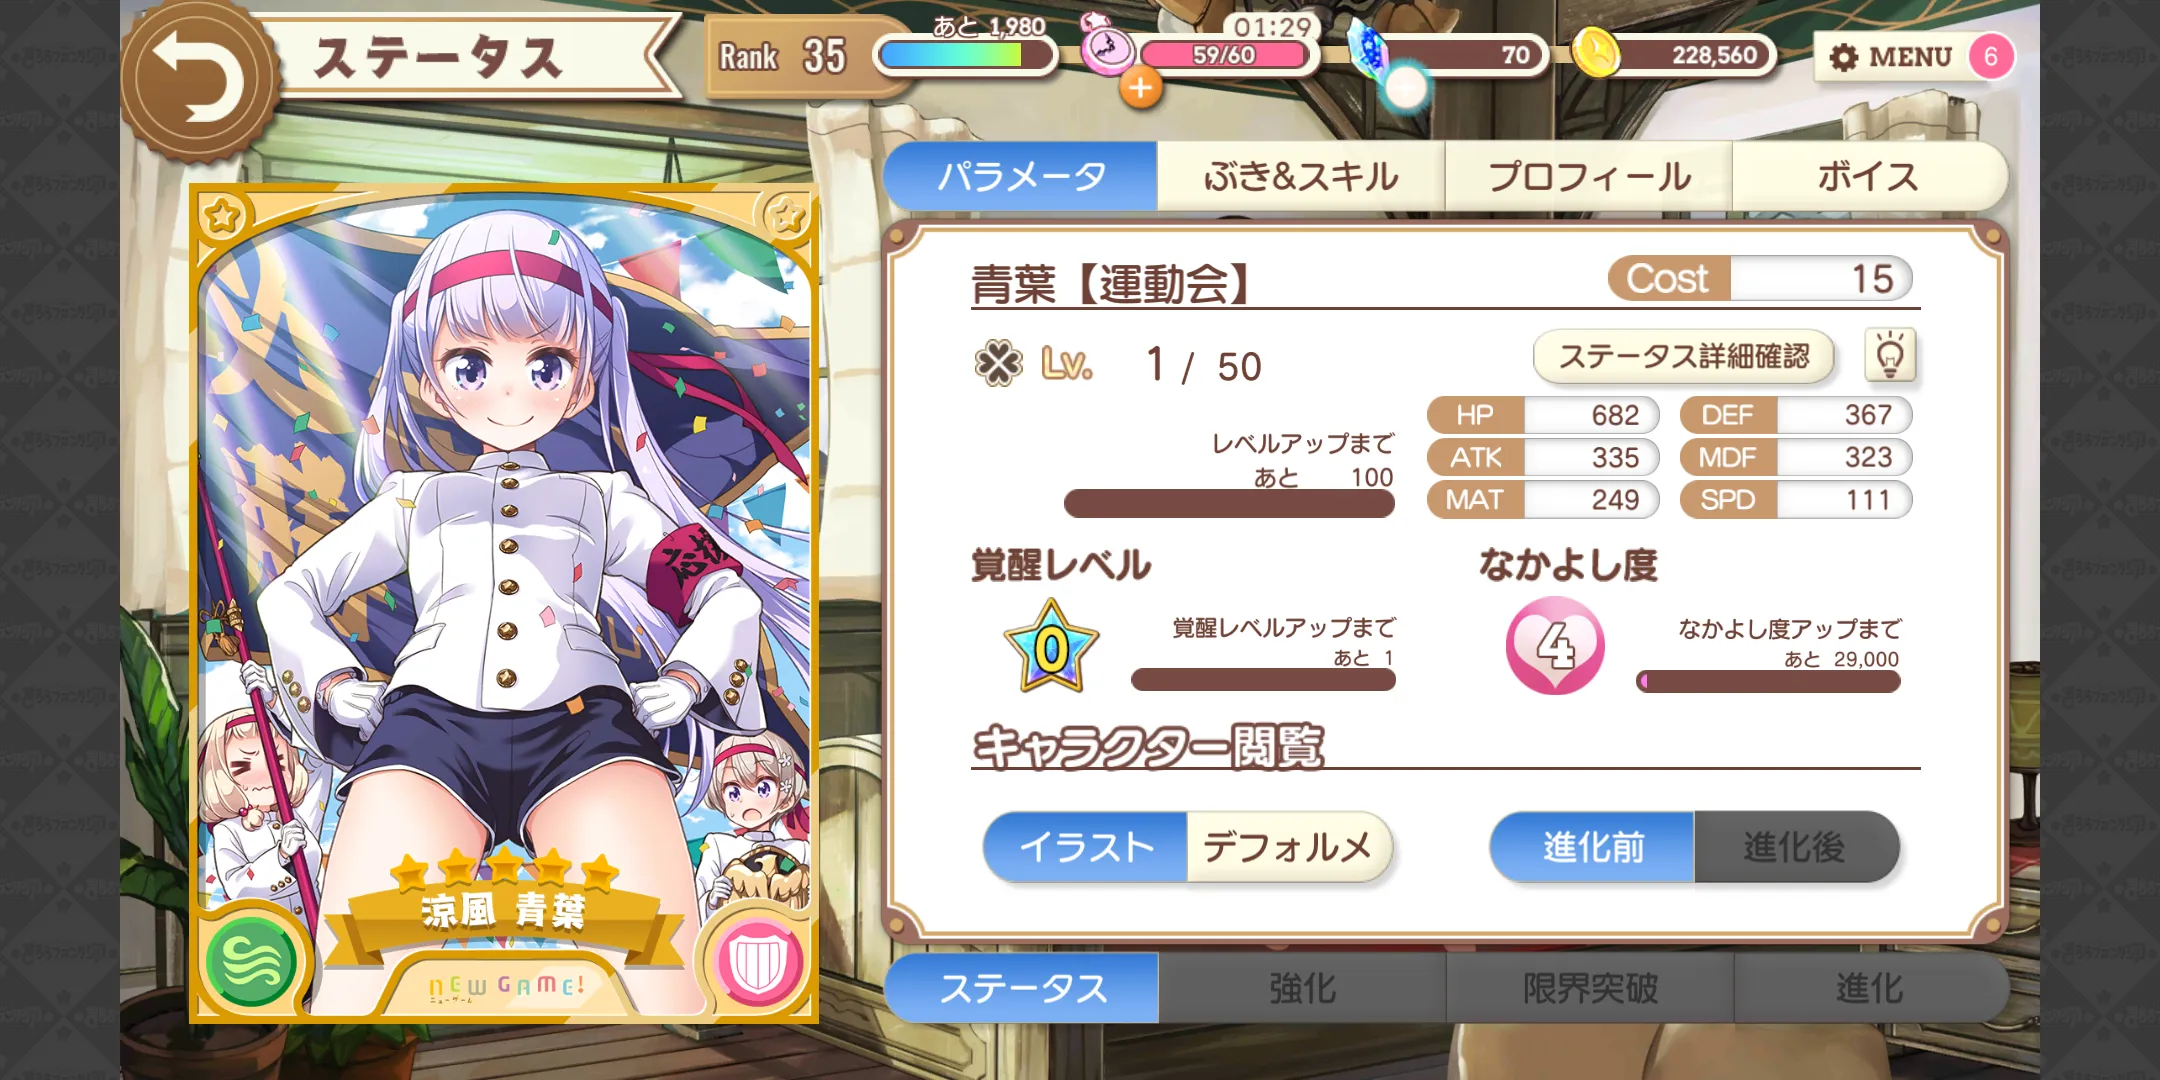Open the lightbulb hint icon
The height and width of the screenshot is (1080, 2160).
pos(1890,355)
